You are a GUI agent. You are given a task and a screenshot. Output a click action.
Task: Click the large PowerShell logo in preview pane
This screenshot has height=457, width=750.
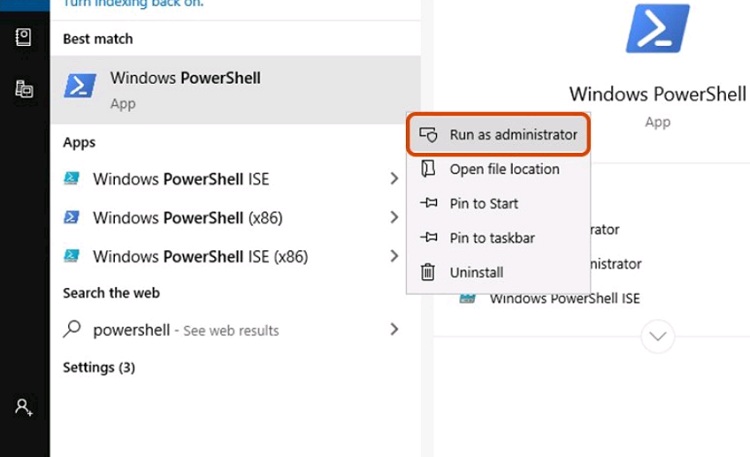point(658,28)
